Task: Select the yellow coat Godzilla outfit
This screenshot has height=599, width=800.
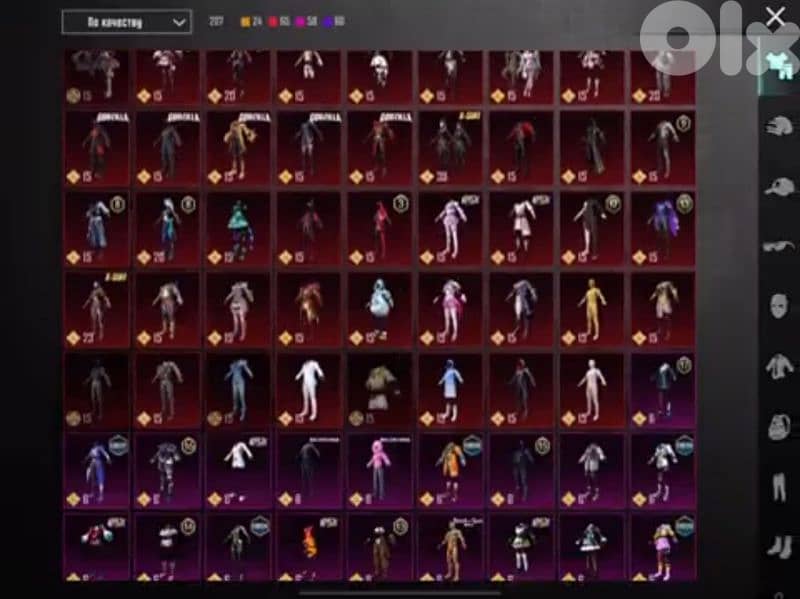Action: coord(238,148)
